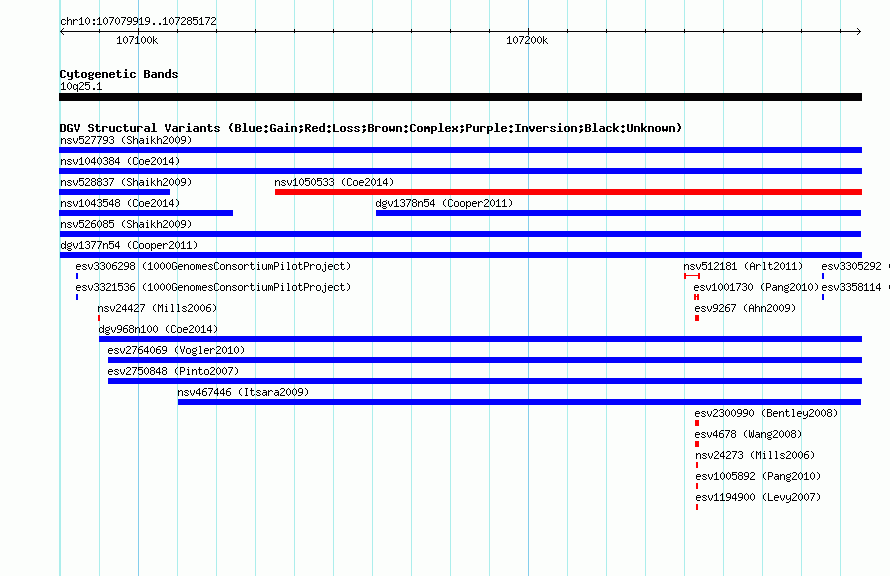
Task: Select the blue bar beneath dgv968n100
Action: (x=480, y=339)
